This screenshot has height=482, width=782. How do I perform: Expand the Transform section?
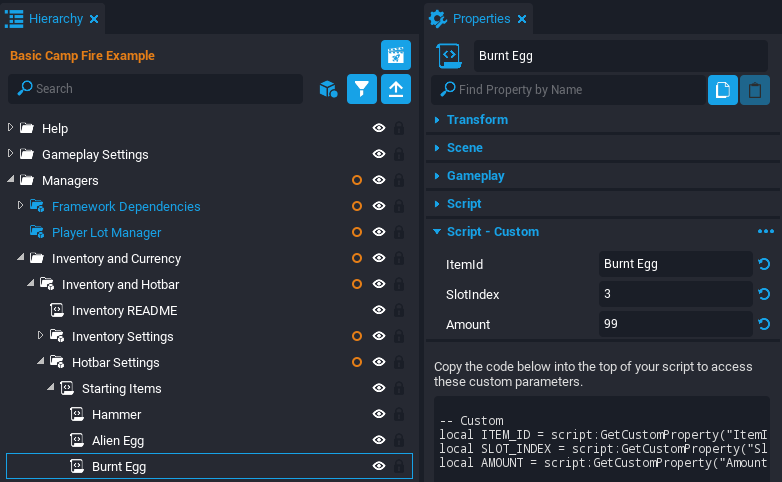click(477, 120)
